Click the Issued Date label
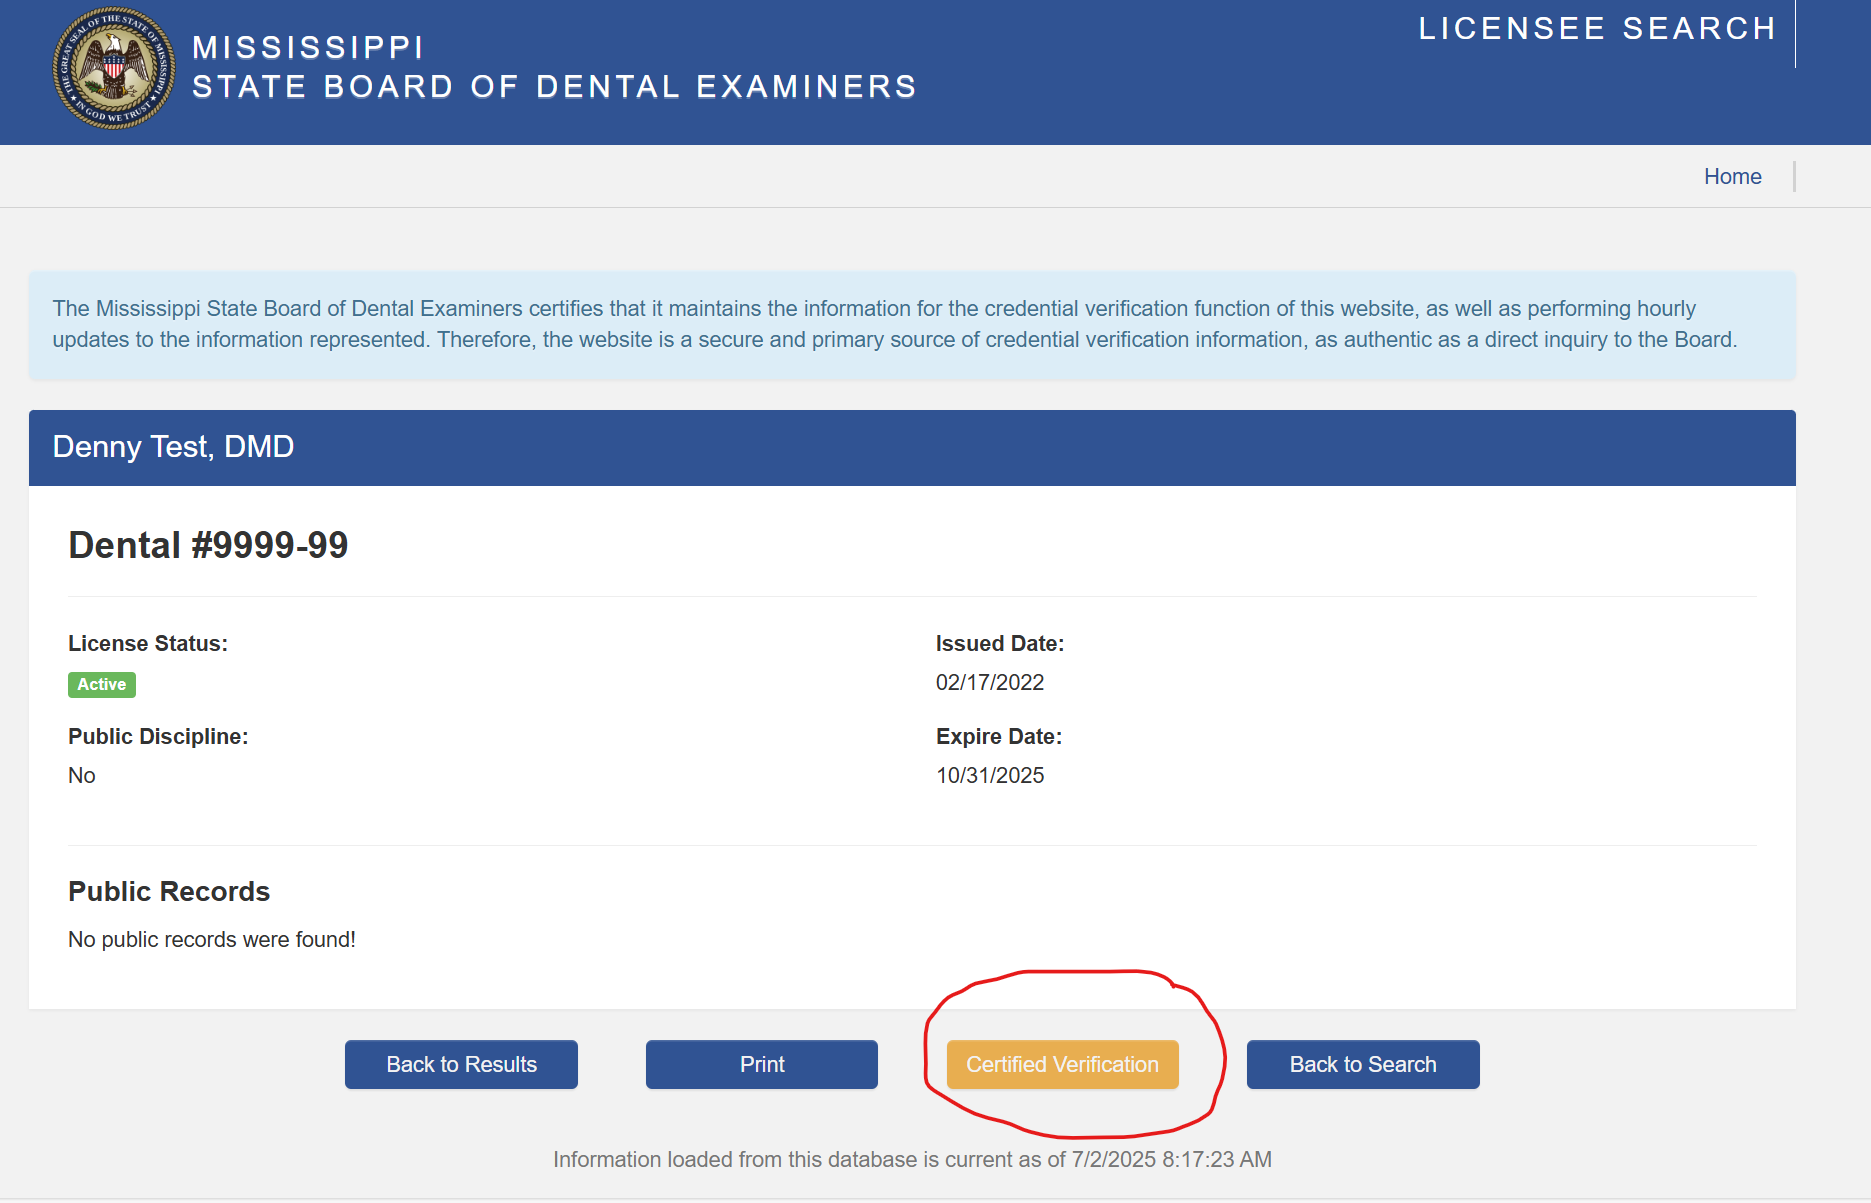Image resolution: width=1871 pixels, height=1203 pixels. (1000, 644)
